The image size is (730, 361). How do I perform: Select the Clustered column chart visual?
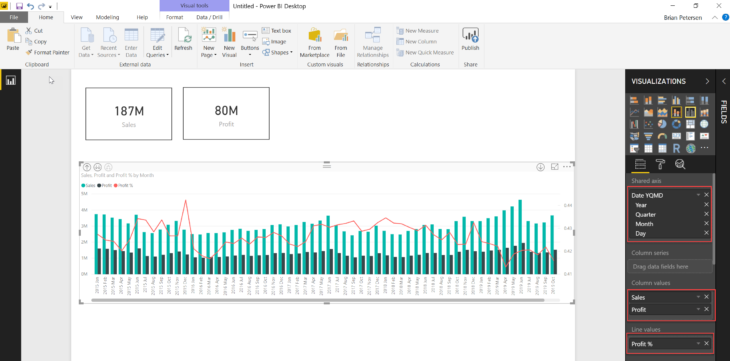coord(676,100)
